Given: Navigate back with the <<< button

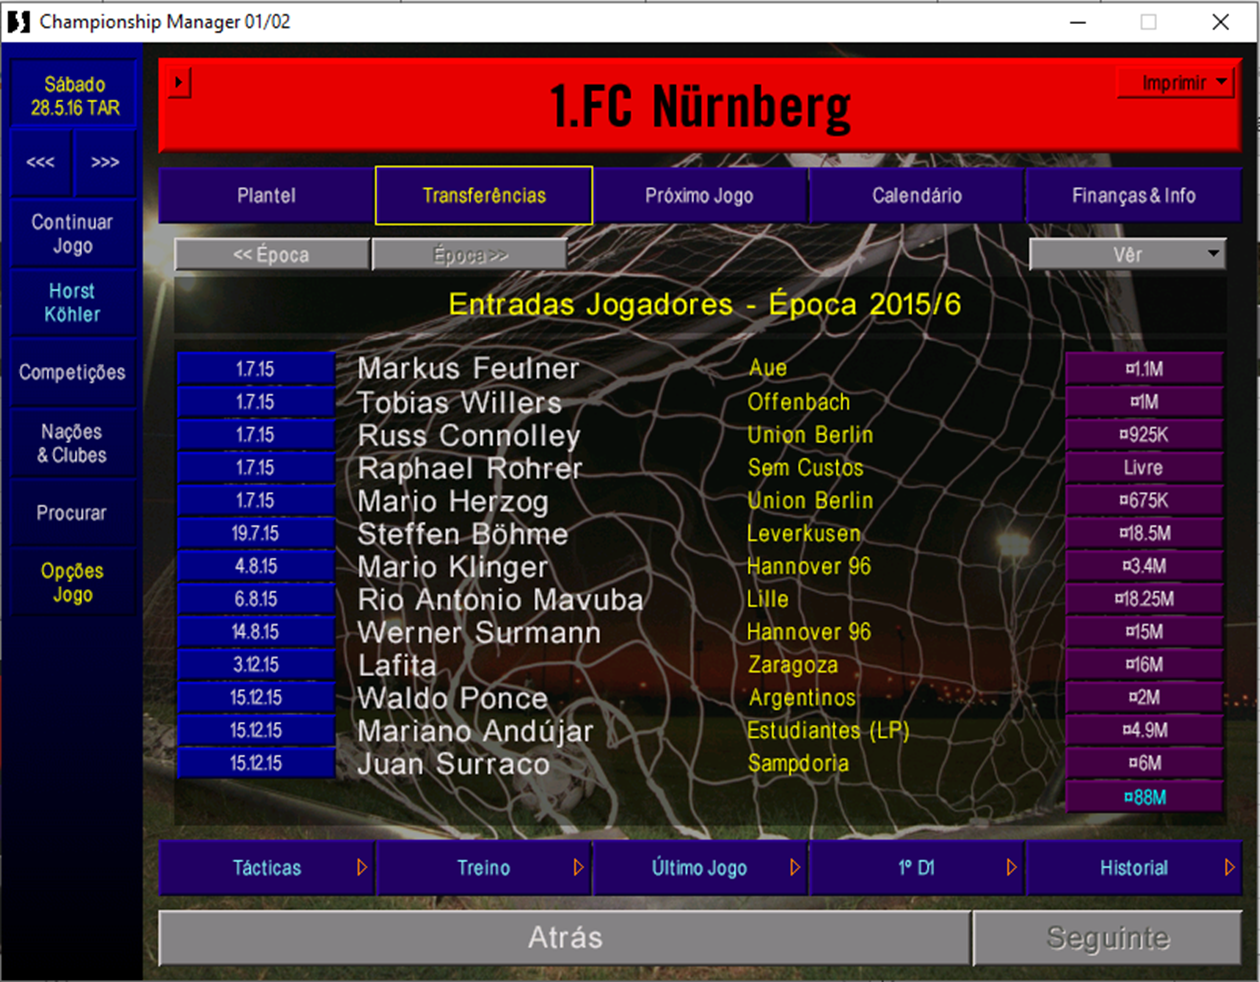Looking at the screenshot, I should coord(41,162).
